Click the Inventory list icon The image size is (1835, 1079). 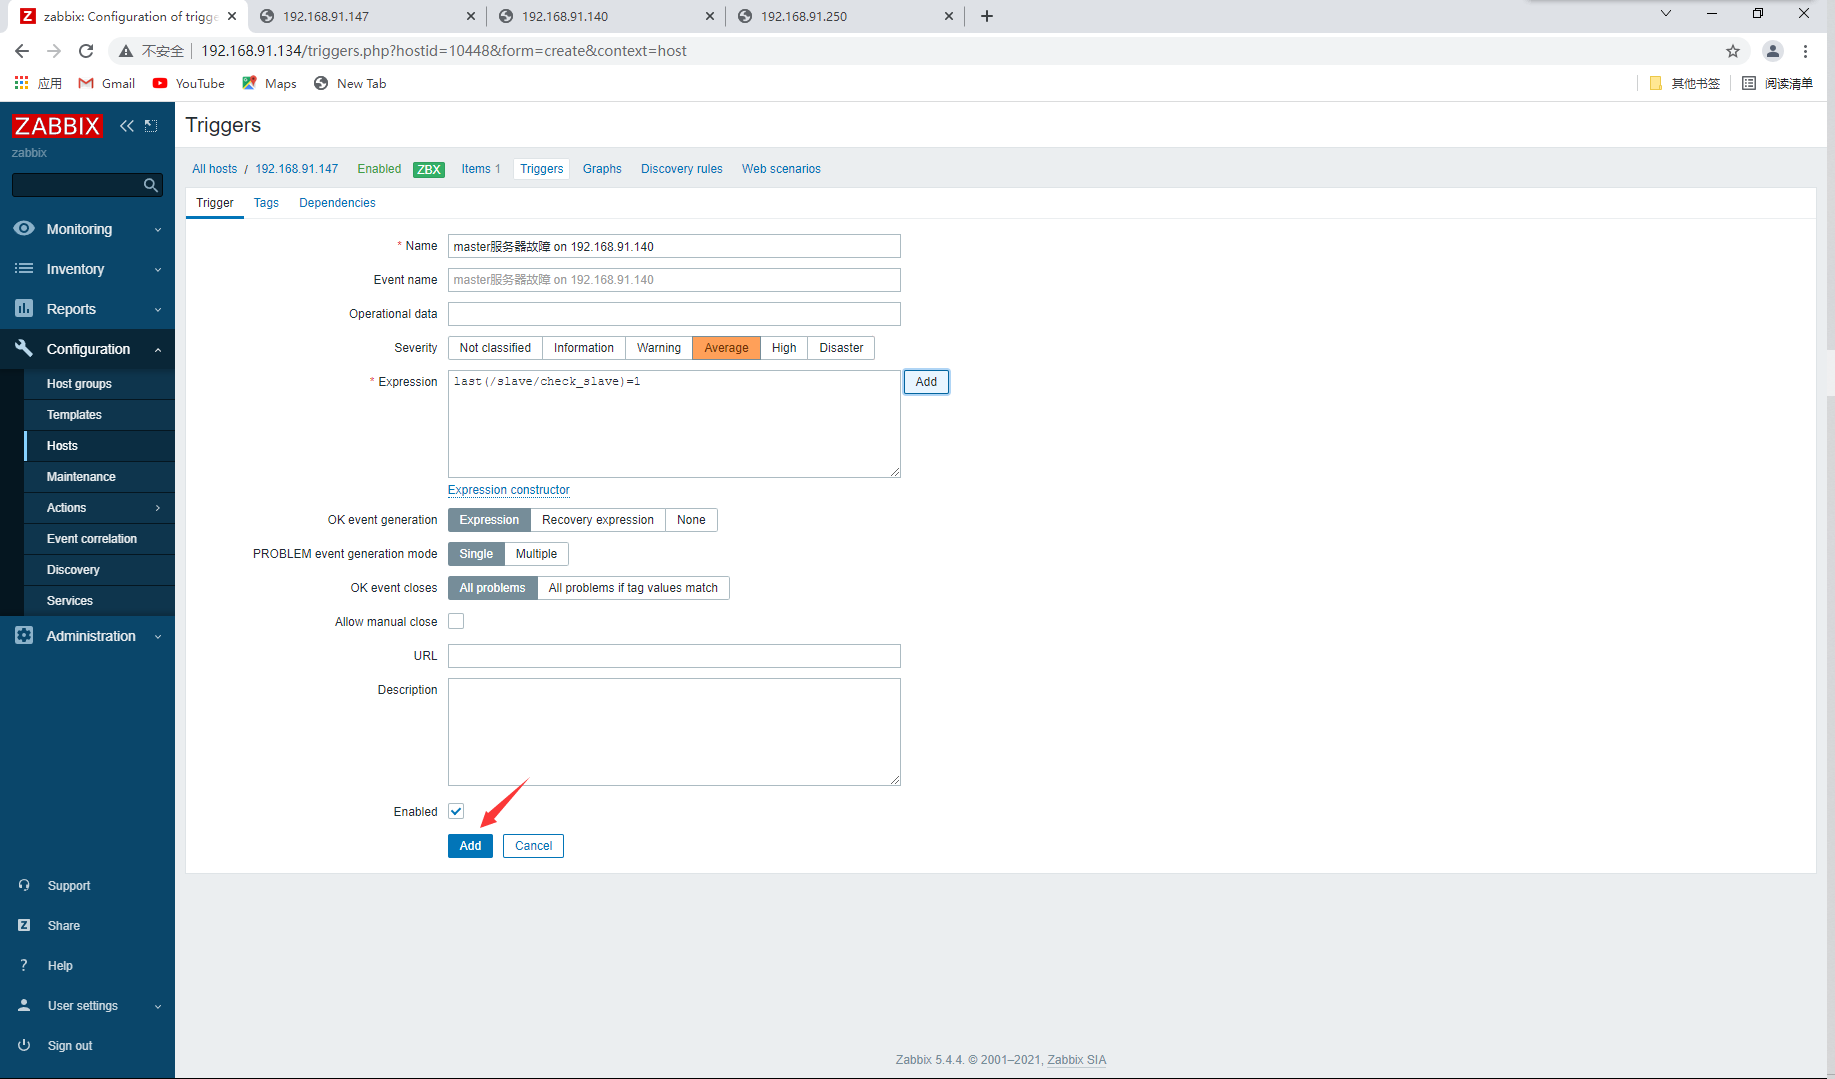24,269
